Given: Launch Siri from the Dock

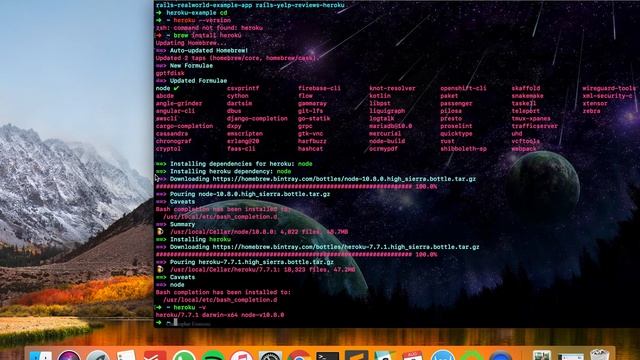Looking at the screenshot, I should tap(69, 356).
